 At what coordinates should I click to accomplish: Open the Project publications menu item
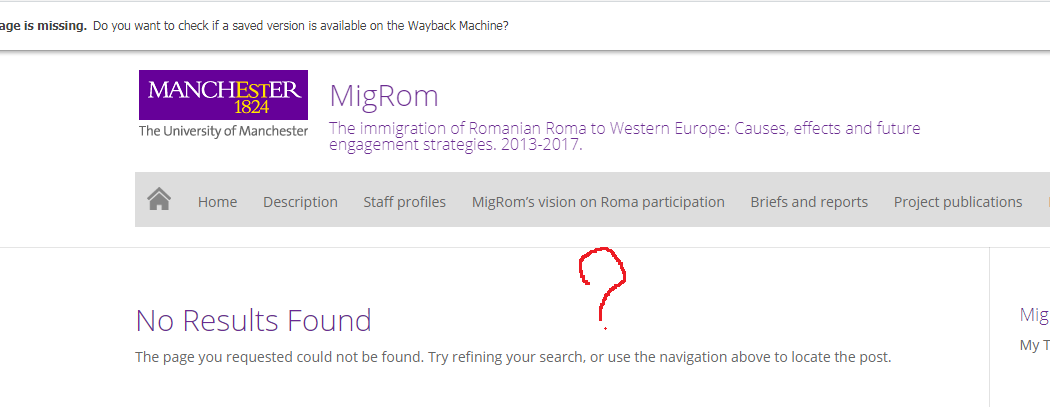(957, 202)
